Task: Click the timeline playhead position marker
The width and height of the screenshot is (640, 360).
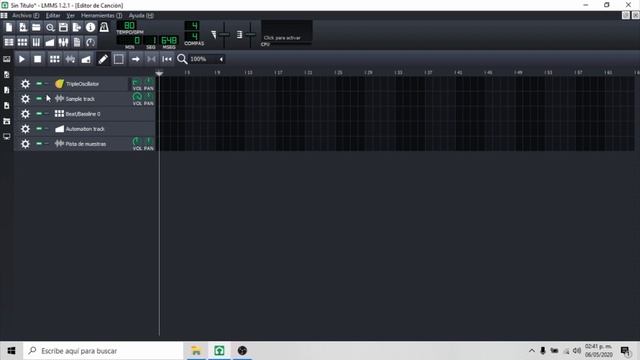Action: click(x=159, y=73)
